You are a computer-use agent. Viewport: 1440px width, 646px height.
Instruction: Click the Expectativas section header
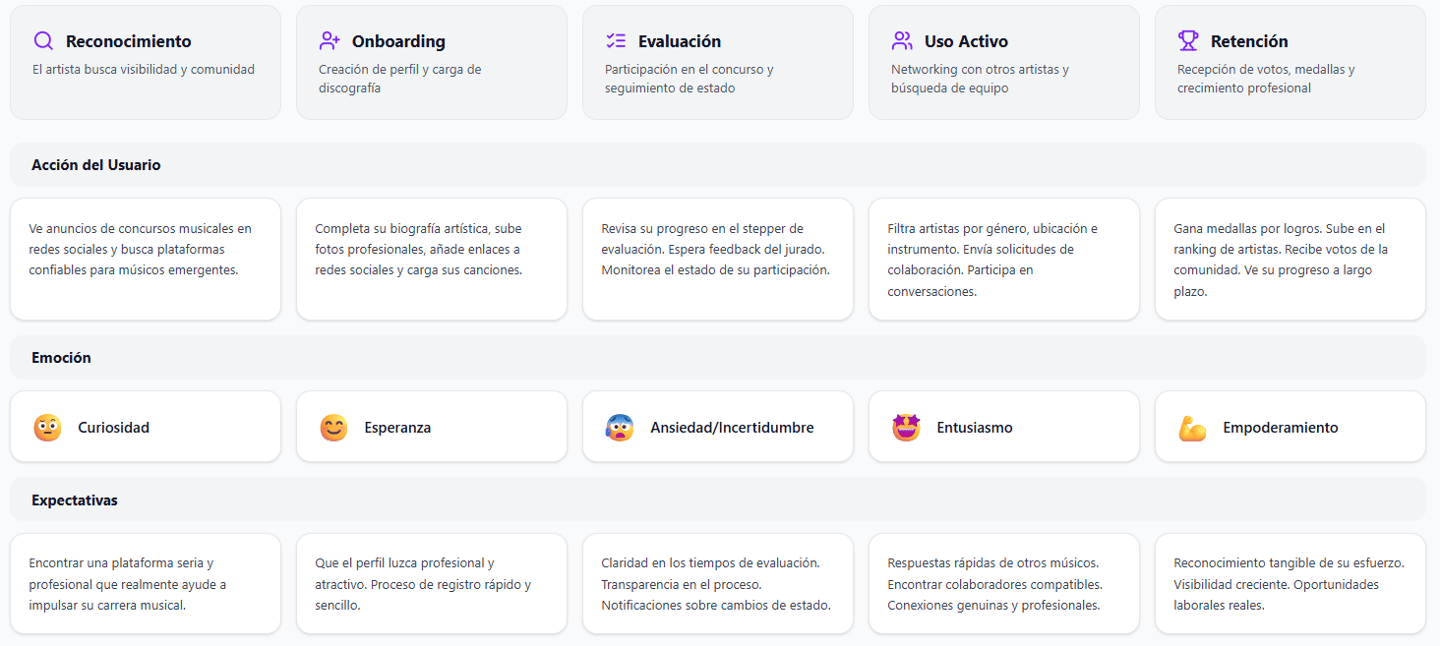(x=74, y=500)
